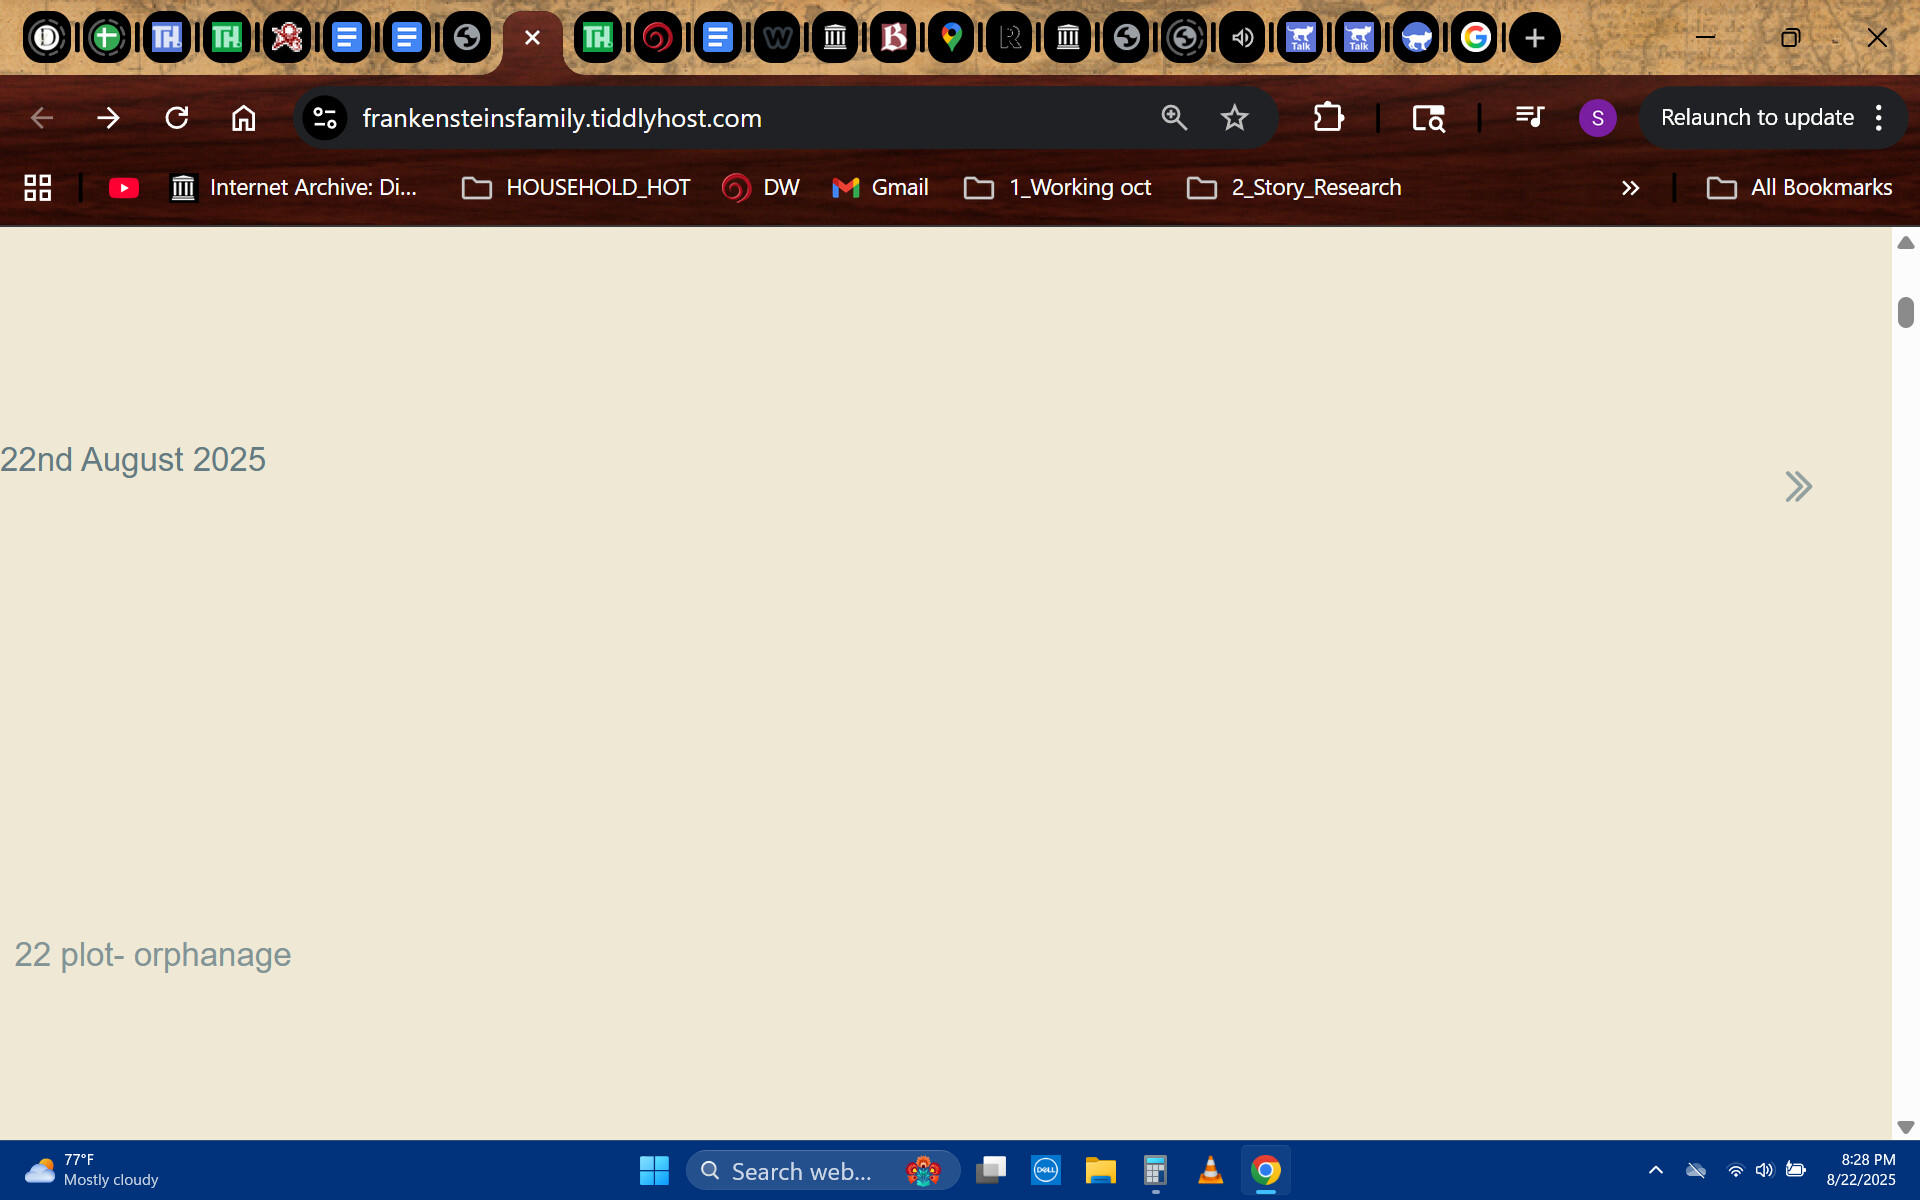Open Task View
1920x1200 pixels.
tap(991, 1171)
